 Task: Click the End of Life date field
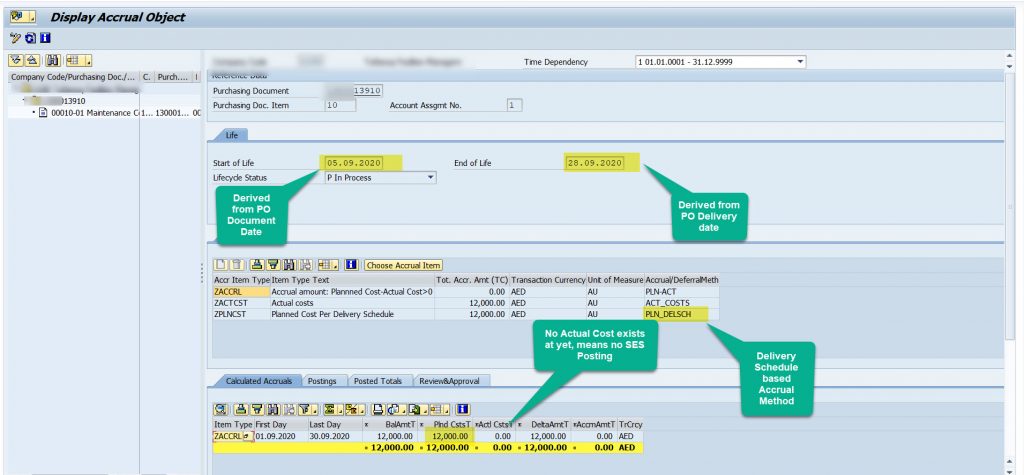click(x=594, y=163)
